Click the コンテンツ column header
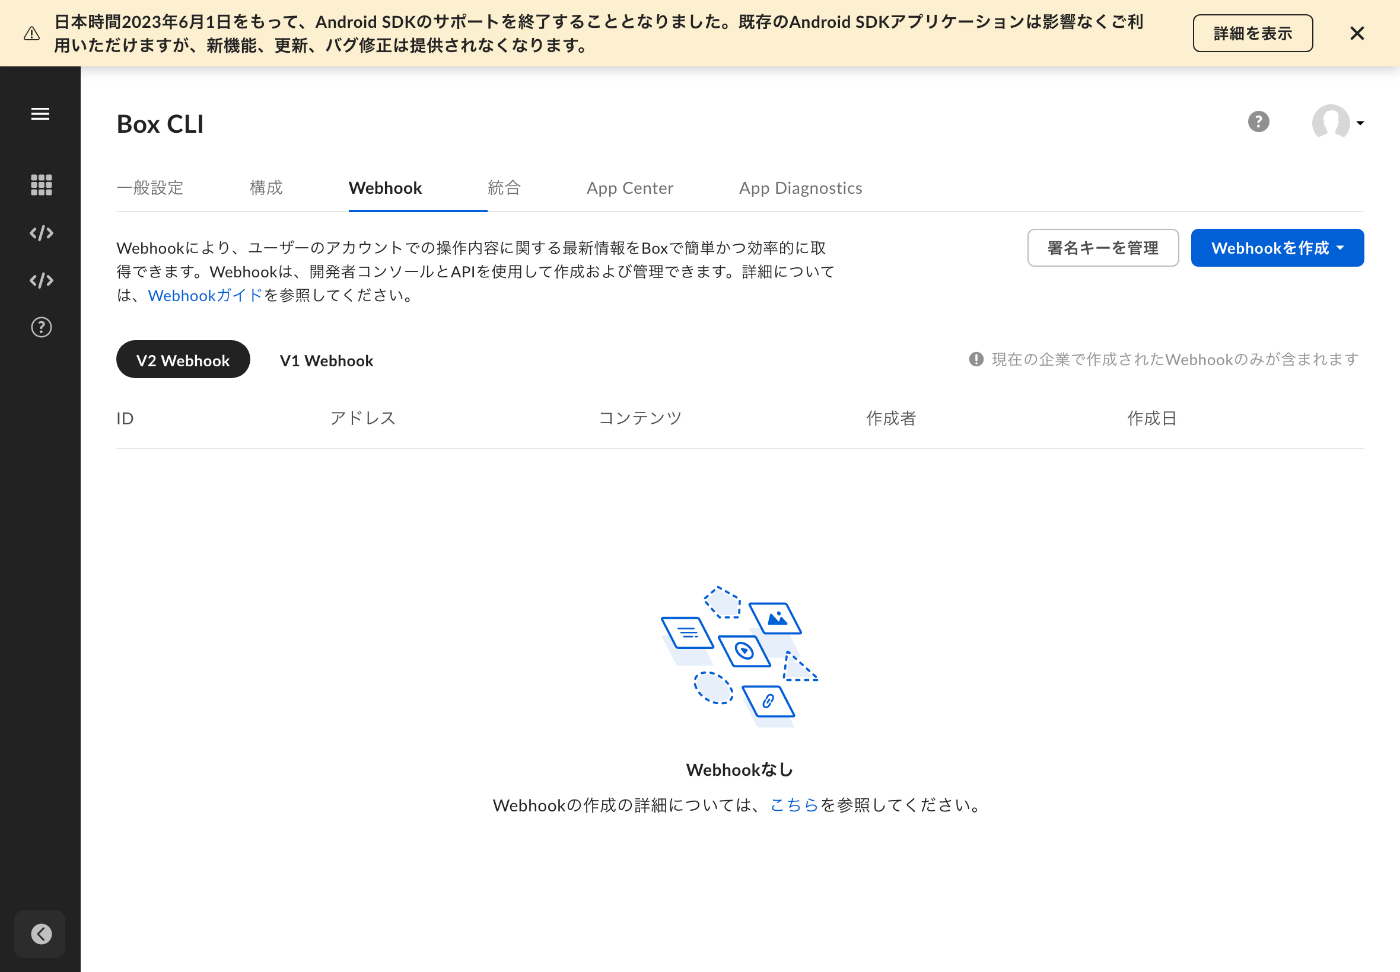Viewport: 1400px width, 972px height. click(x=640, y=418)
